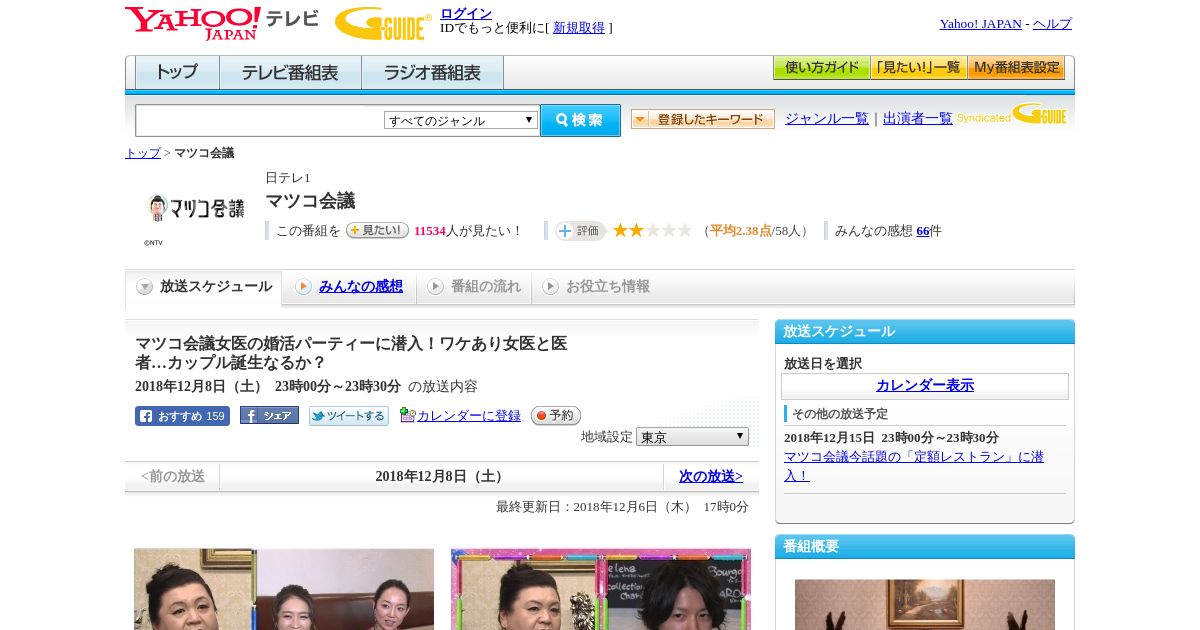The height and width of the screenshot is (630, 1200).
Task: Open the 66 impressions count link
Action: pos(923,231)
